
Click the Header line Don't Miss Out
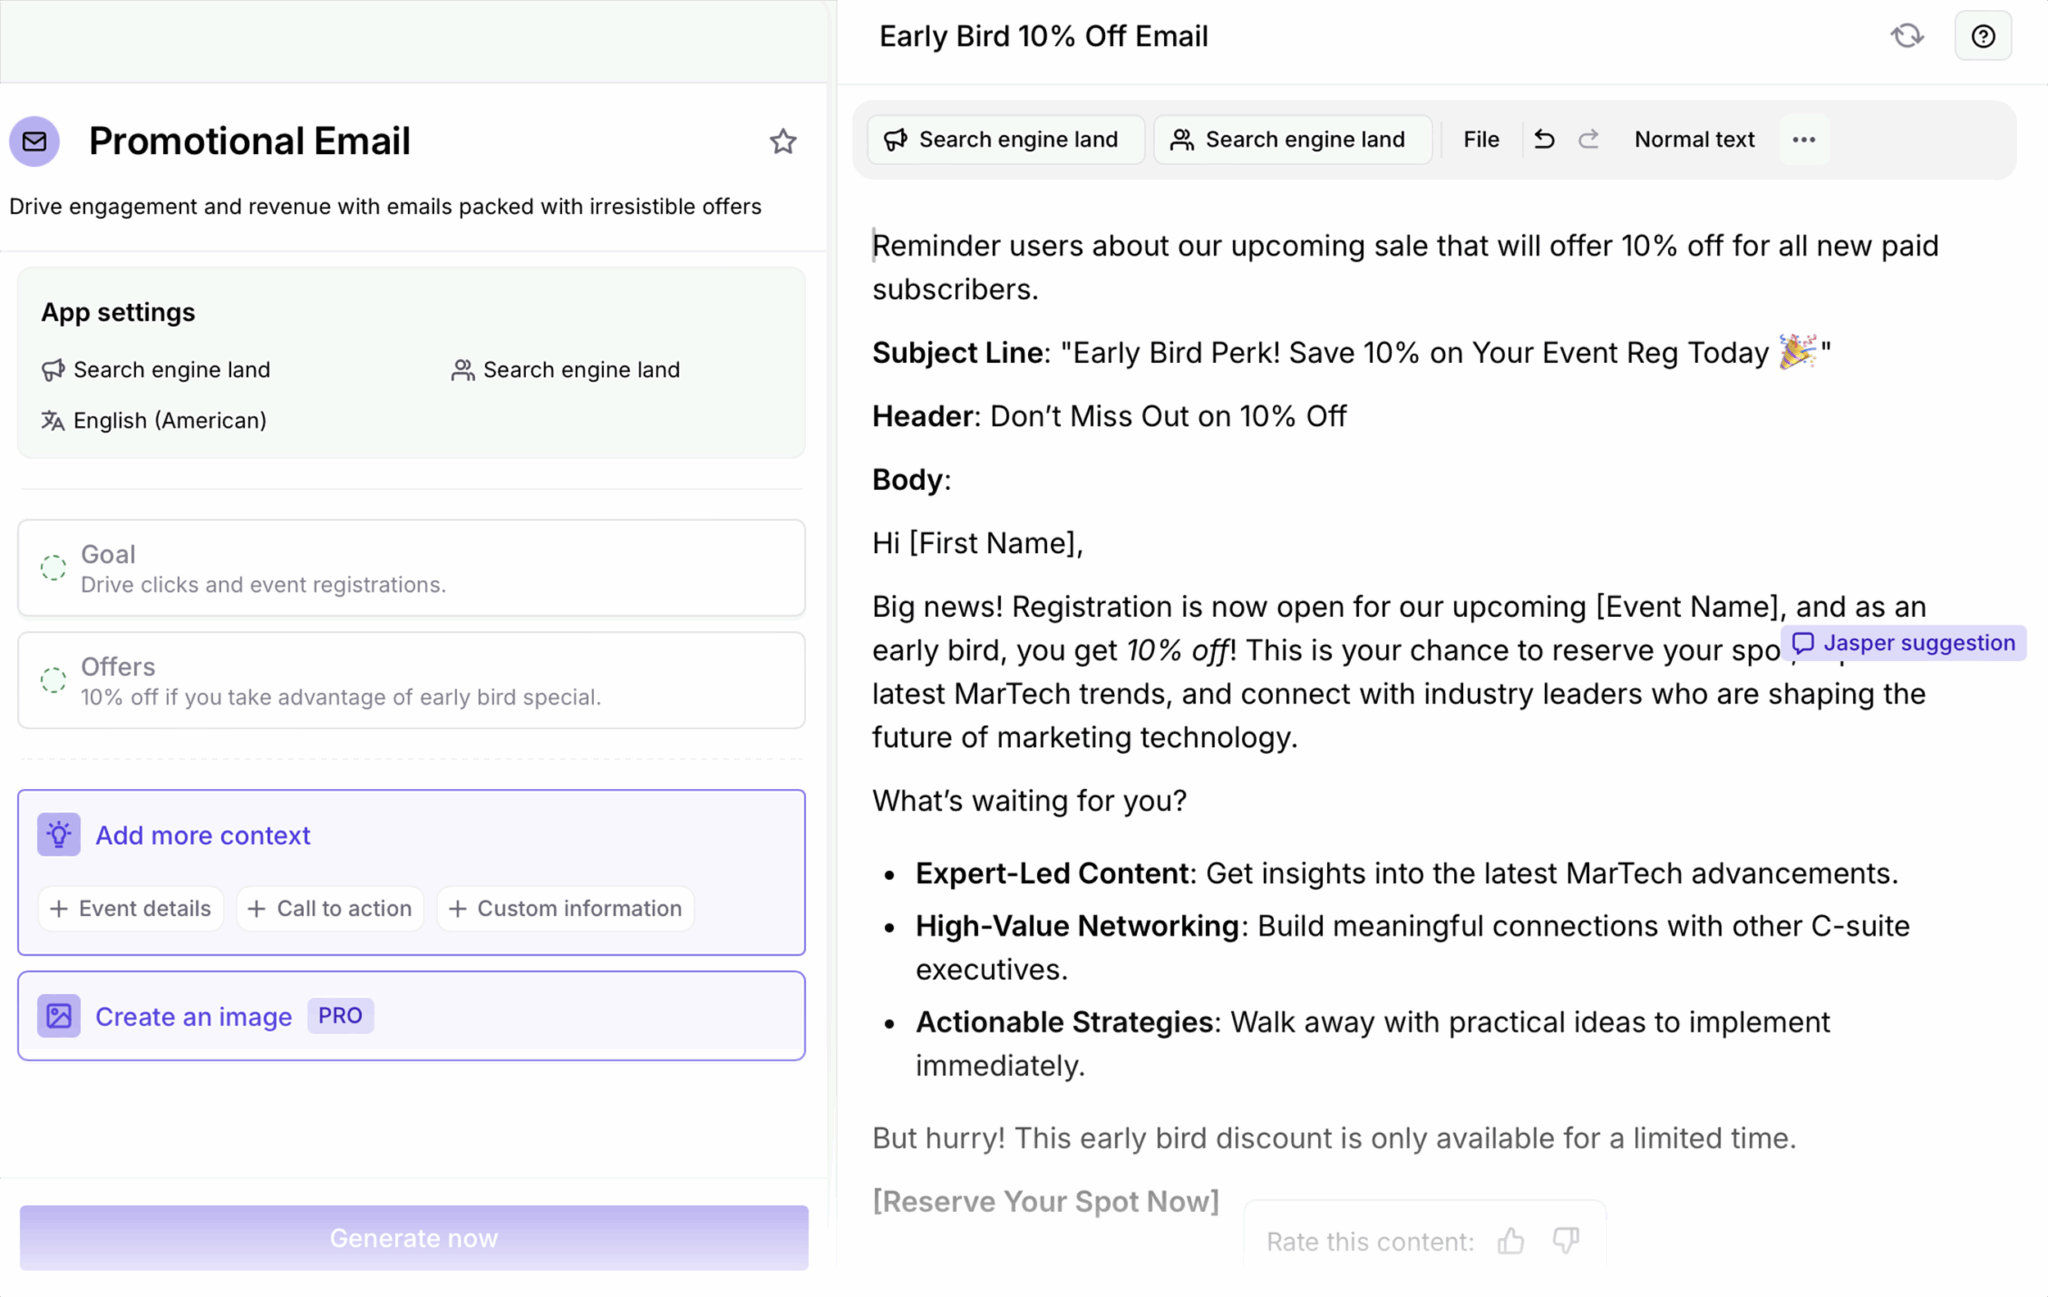pyautogui.click(x=1109, y=416)
